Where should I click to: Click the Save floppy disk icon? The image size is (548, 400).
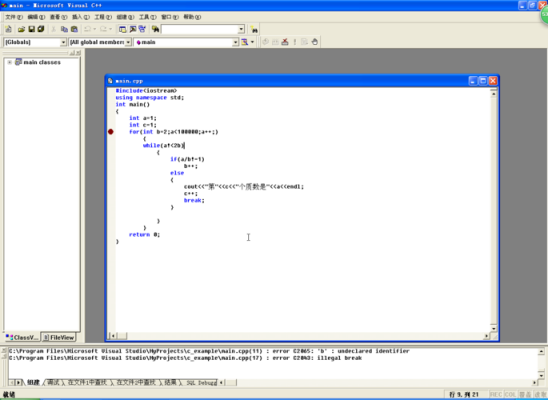(31, 29)
